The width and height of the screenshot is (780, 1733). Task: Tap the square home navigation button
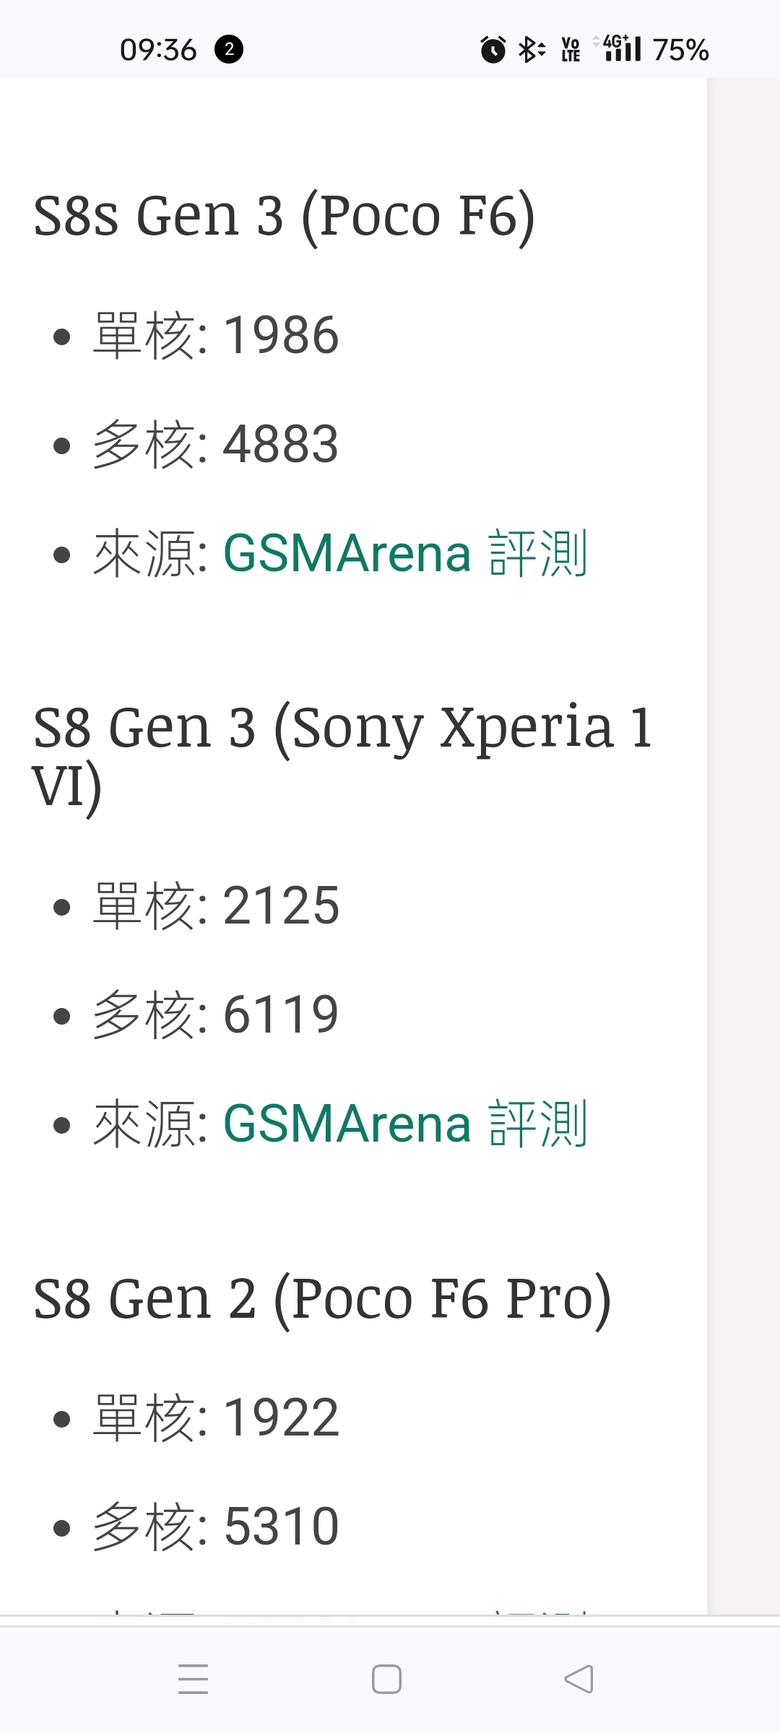click(x=387, y=1678)
